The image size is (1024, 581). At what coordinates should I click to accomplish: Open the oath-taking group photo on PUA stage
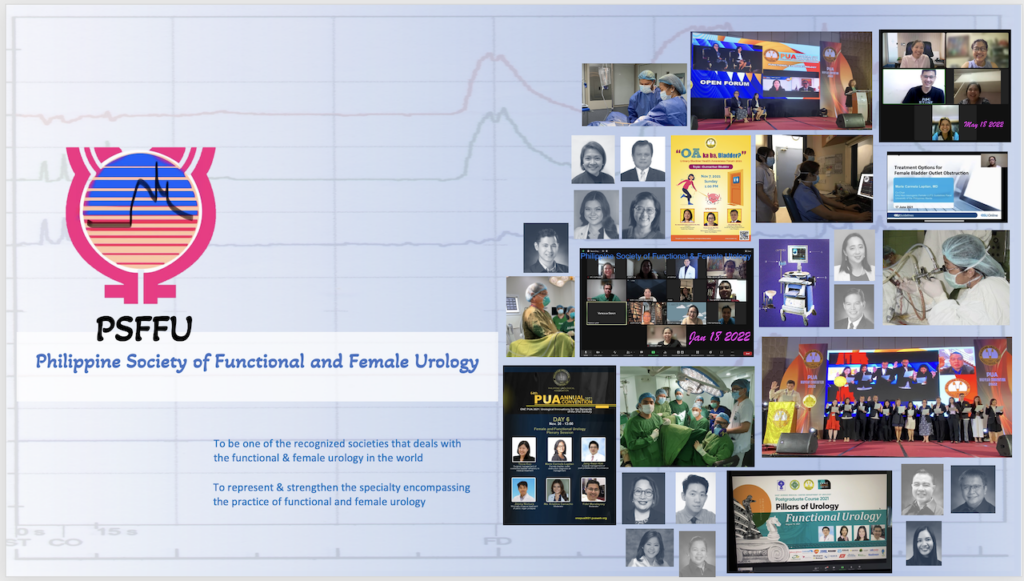[x=886, y=397]
